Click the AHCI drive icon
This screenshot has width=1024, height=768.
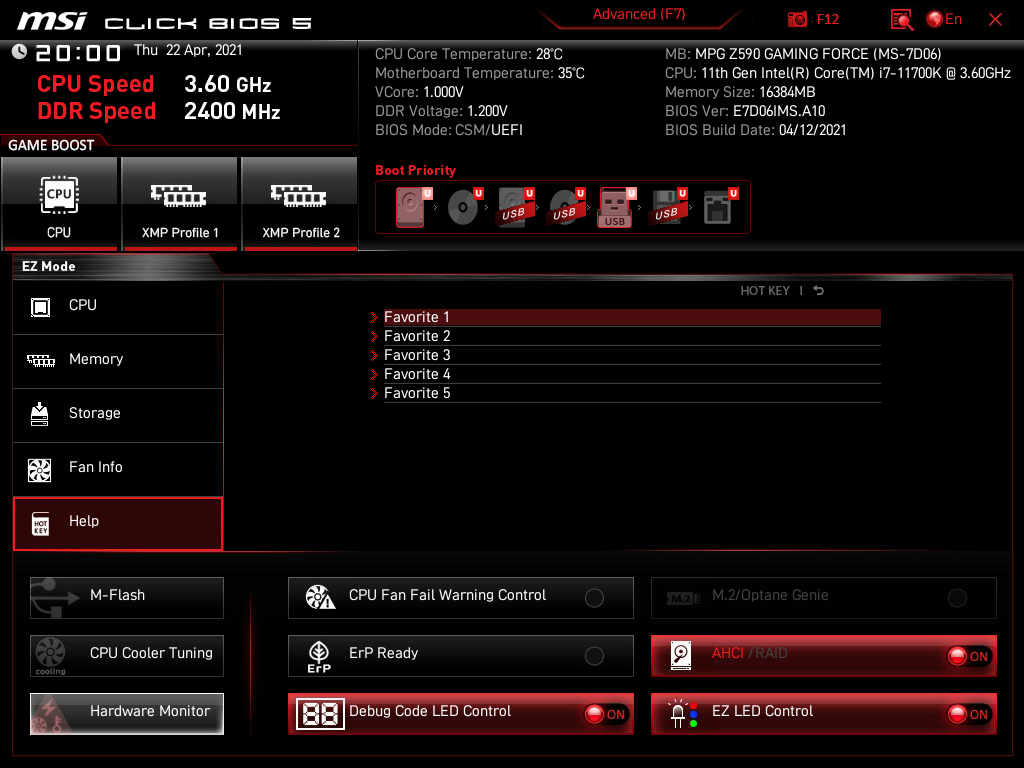681,656
